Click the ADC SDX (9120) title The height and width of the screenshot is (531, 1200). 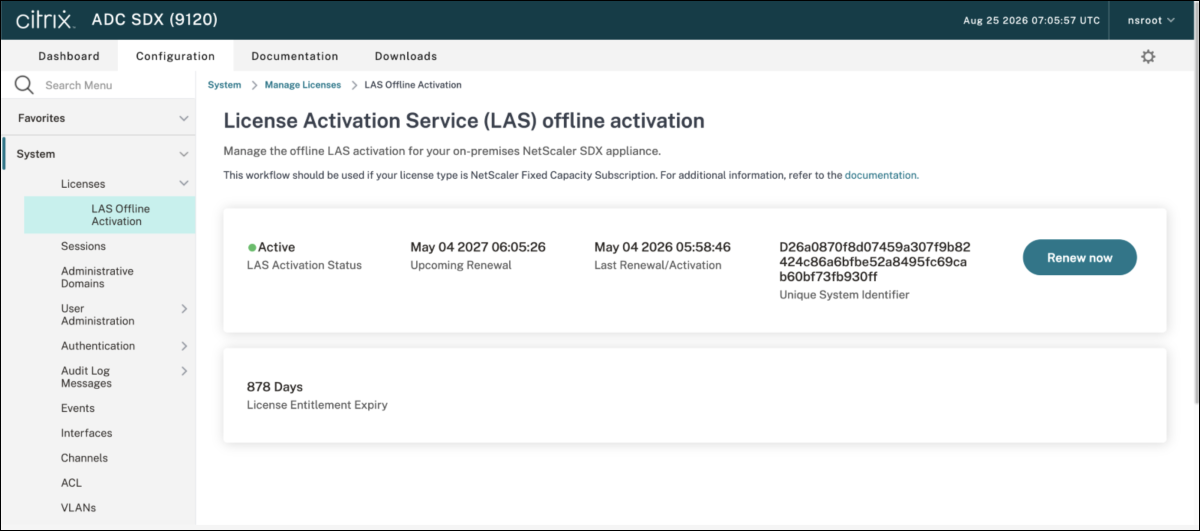click(154, 20)
